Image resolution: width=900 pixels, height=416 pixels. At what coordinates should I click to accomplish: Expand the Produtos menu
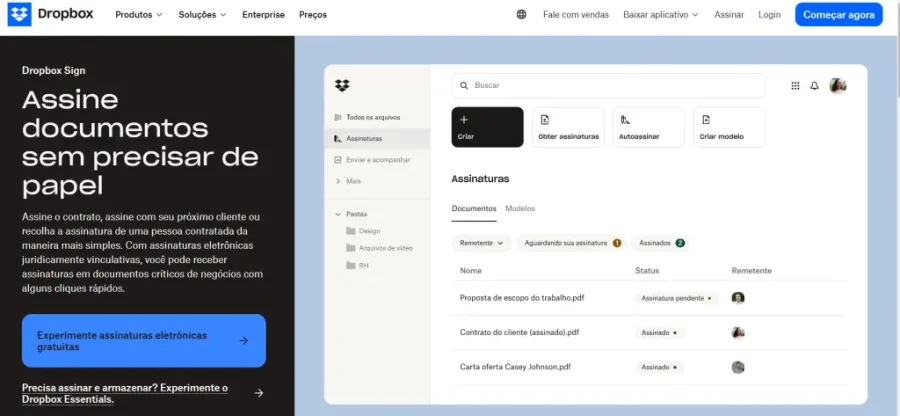tap(139, 15)
